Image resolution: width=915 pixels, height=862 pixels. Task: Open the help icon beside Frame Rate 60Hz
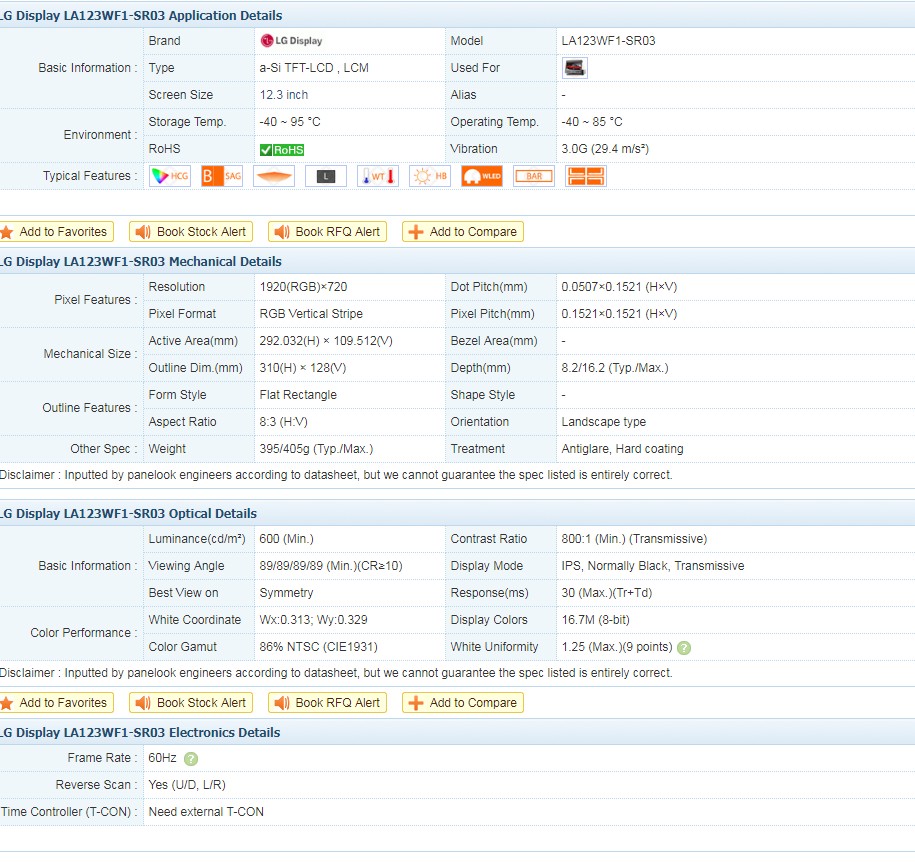191,759
